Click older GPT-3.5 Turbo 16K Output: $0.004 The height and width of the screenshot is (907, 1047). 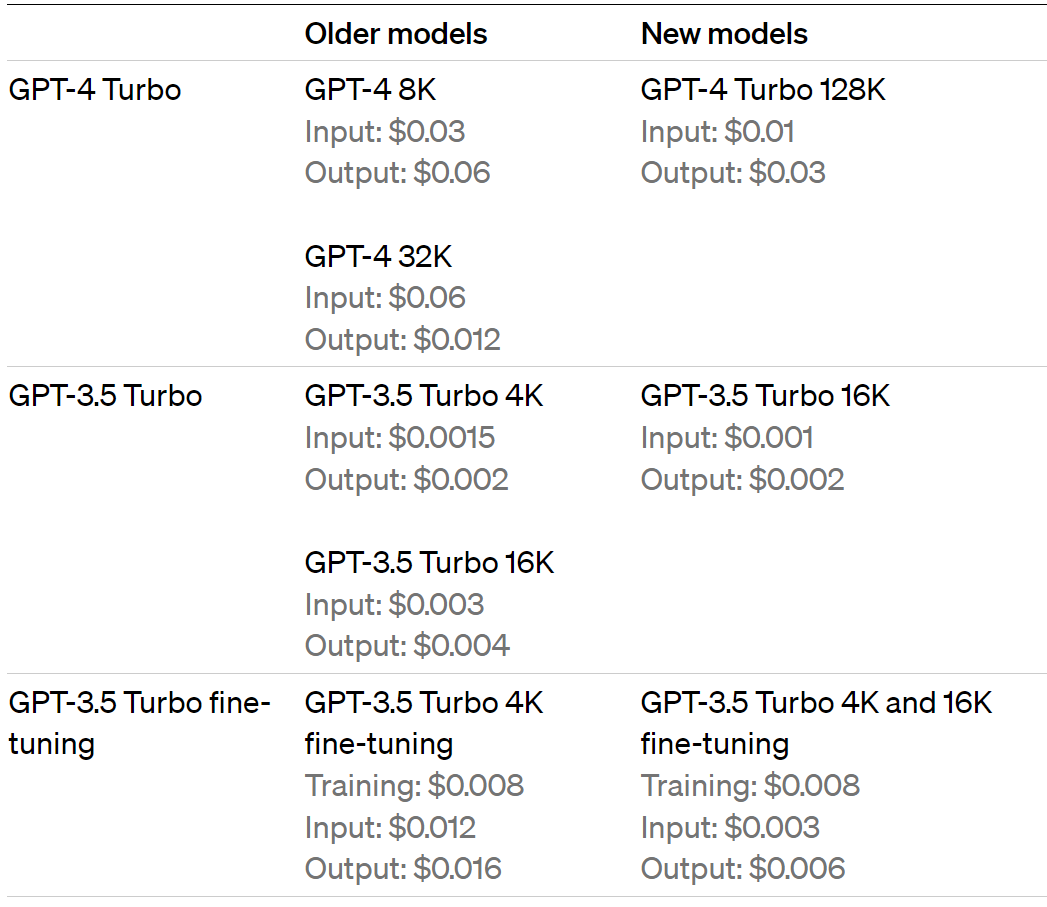pyautogui.click(x=407, y=646)
